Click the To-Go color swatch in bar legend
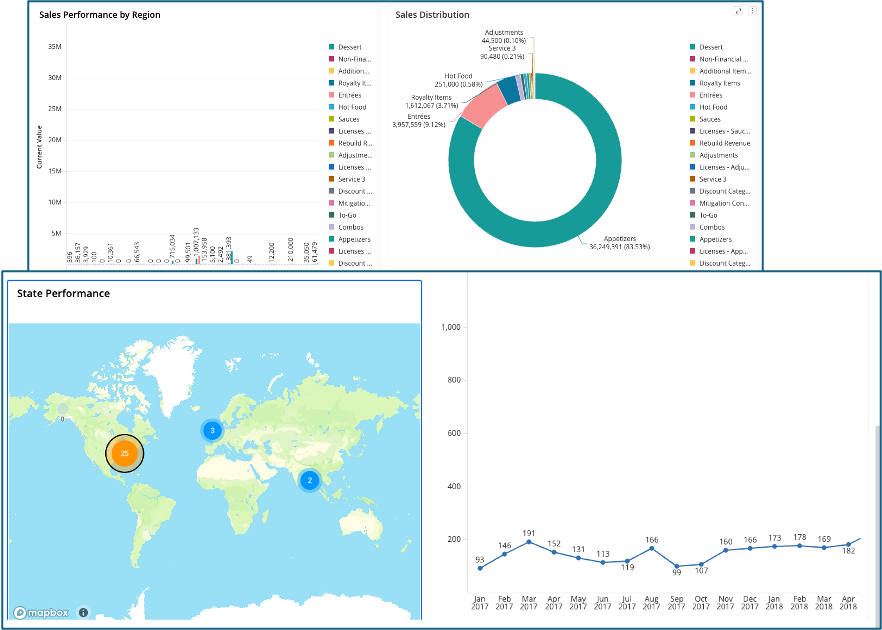882x630 pixels. (330, 215)
